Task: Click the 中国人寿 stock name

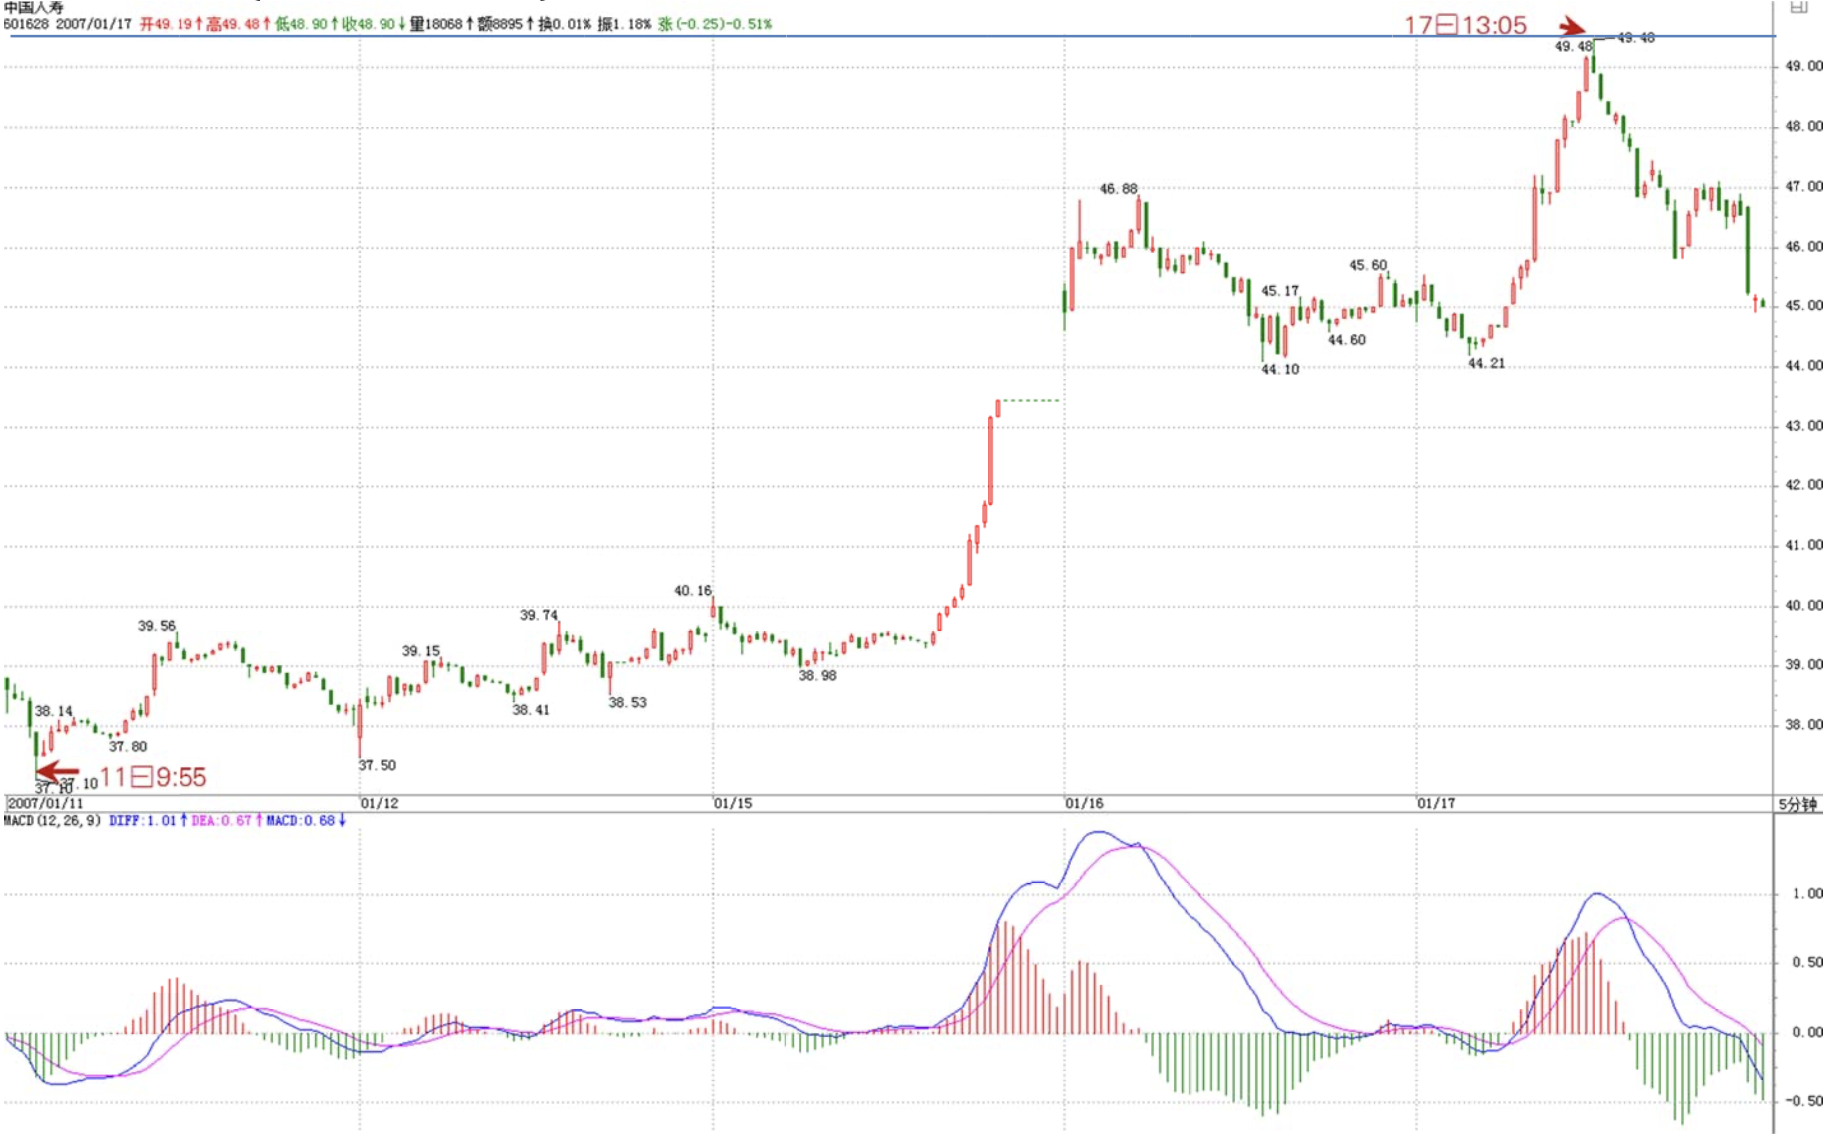Action: pos(33,8)
